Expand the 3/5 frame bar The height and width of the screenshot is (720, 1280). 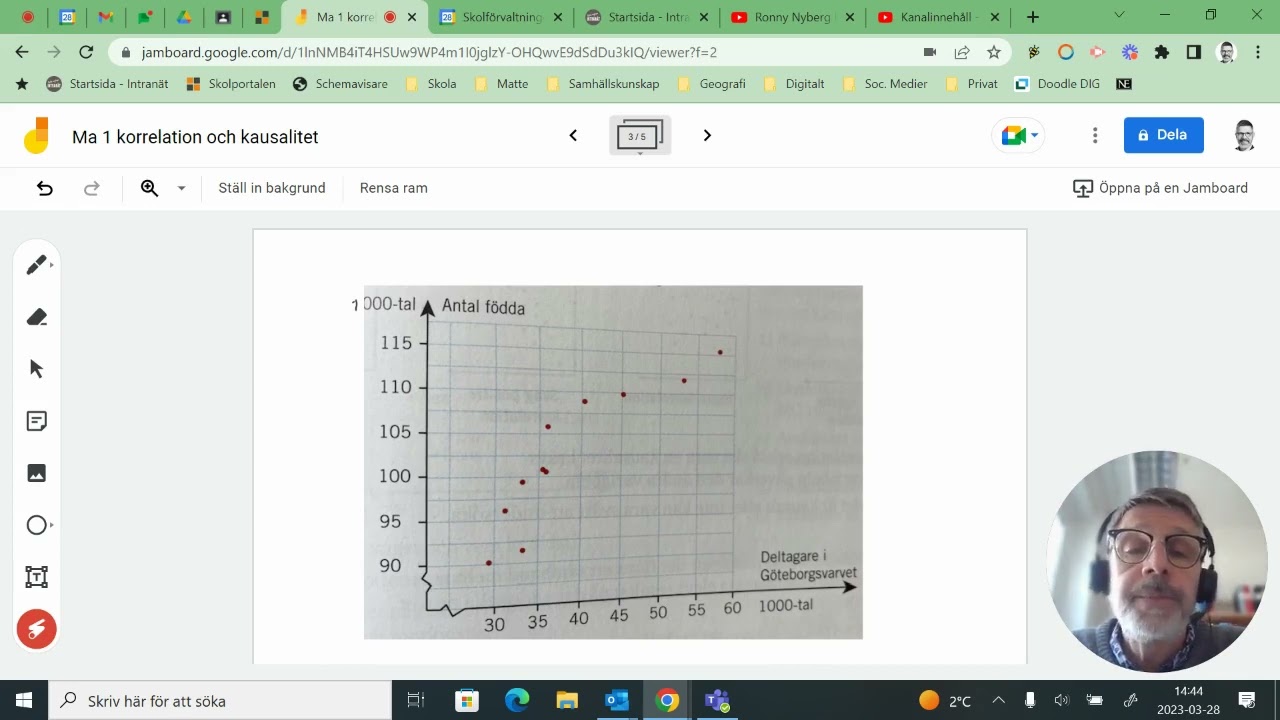pos(640,136)
